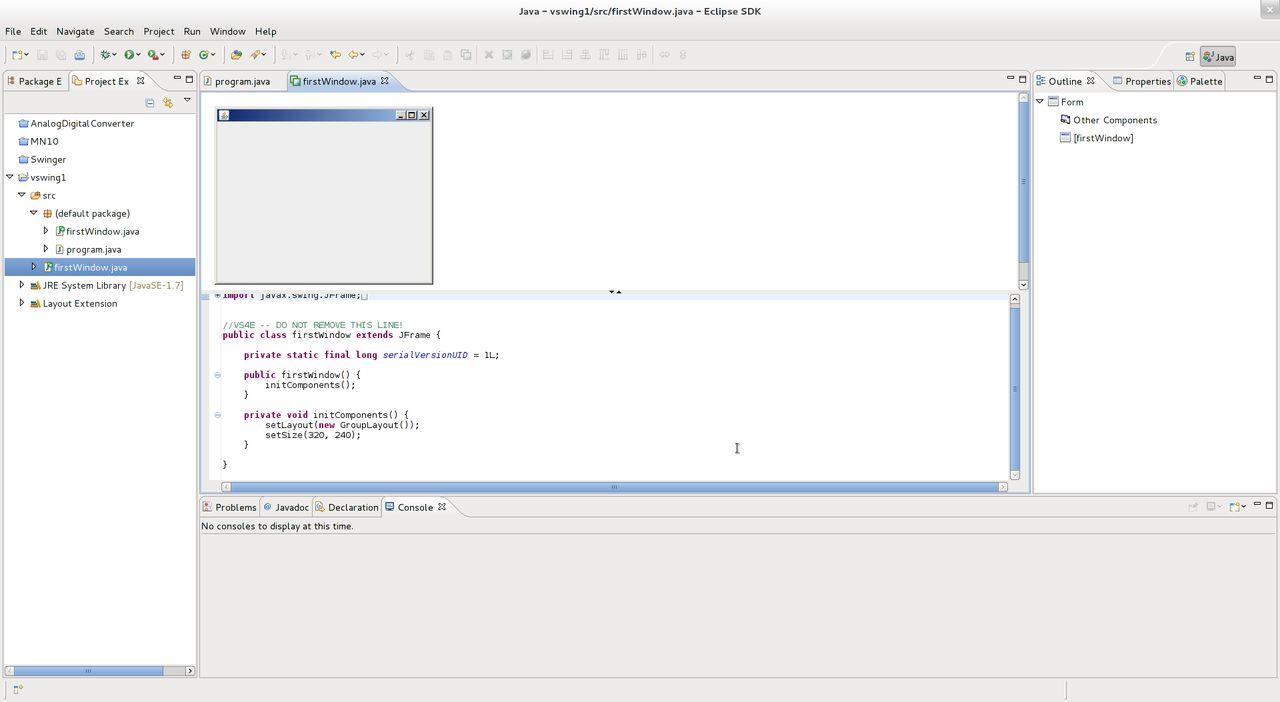The image size is (1280, 702).
Task: Click the Open Console icon
Action: pos(1235,507)
